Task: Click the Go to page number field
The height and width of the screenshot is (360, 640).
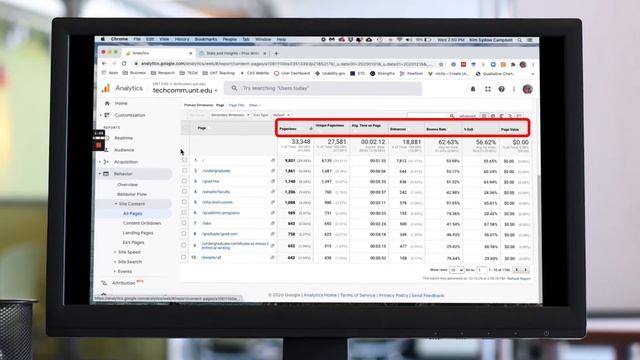Action: click(x=482, y=270)
